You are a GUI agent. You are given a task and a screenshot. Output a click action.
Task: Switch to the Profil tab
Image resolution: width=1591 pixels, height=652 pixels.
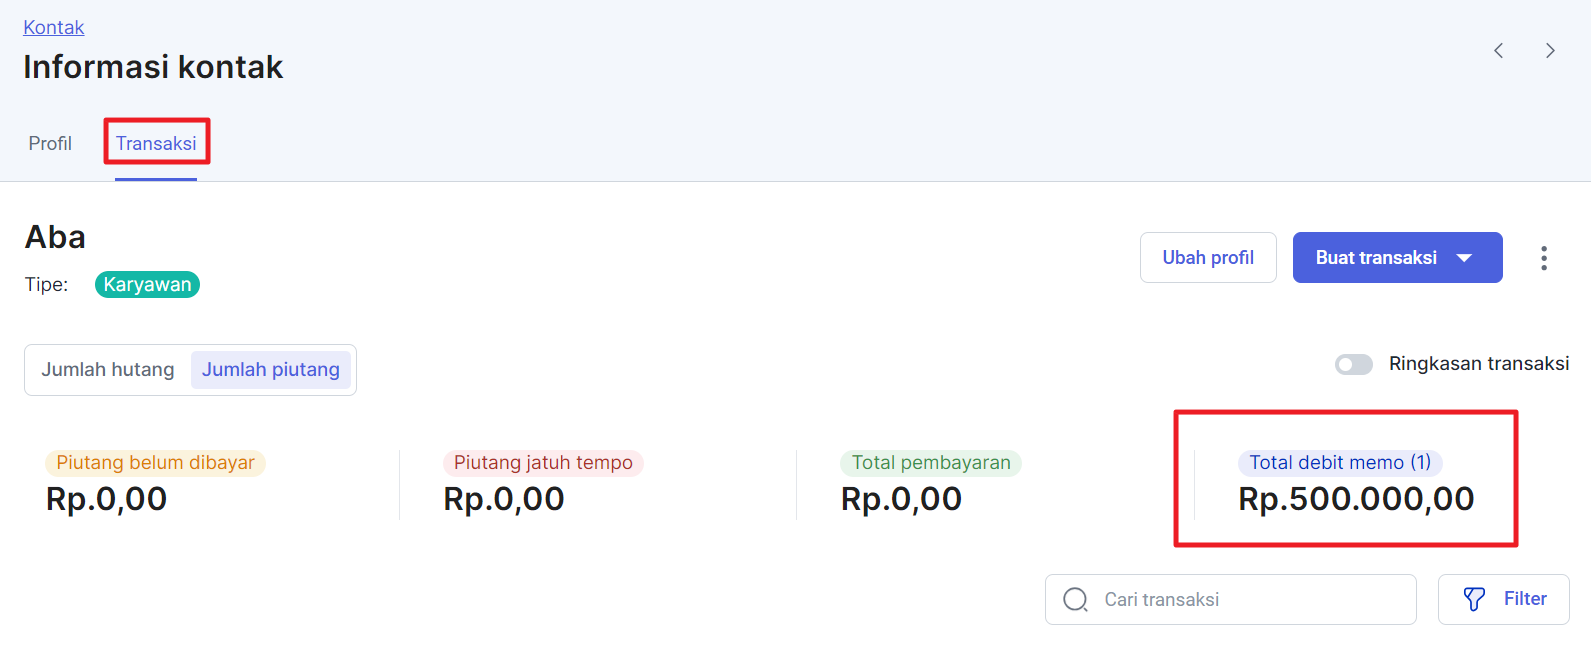coord(50,144)
